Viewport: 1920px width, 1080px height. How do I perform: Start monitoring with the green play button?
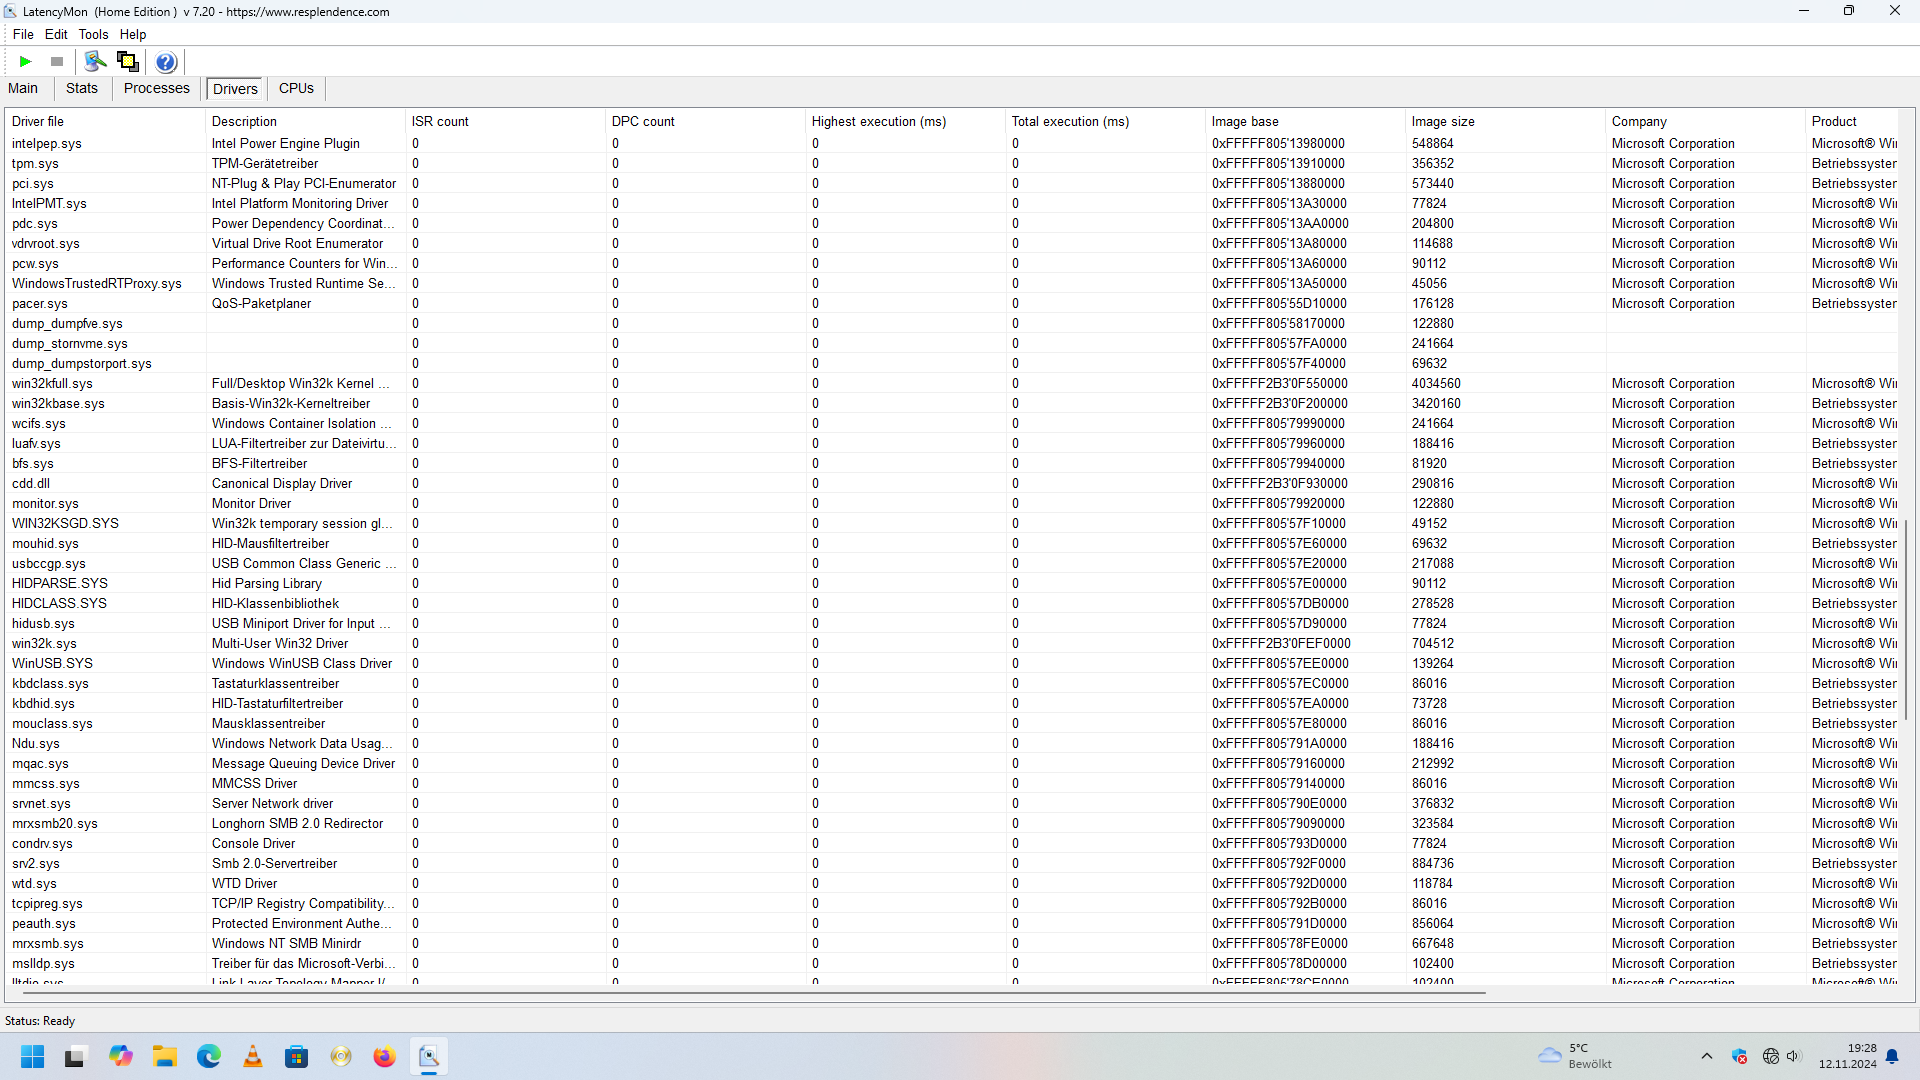click(x=26, y=62)
